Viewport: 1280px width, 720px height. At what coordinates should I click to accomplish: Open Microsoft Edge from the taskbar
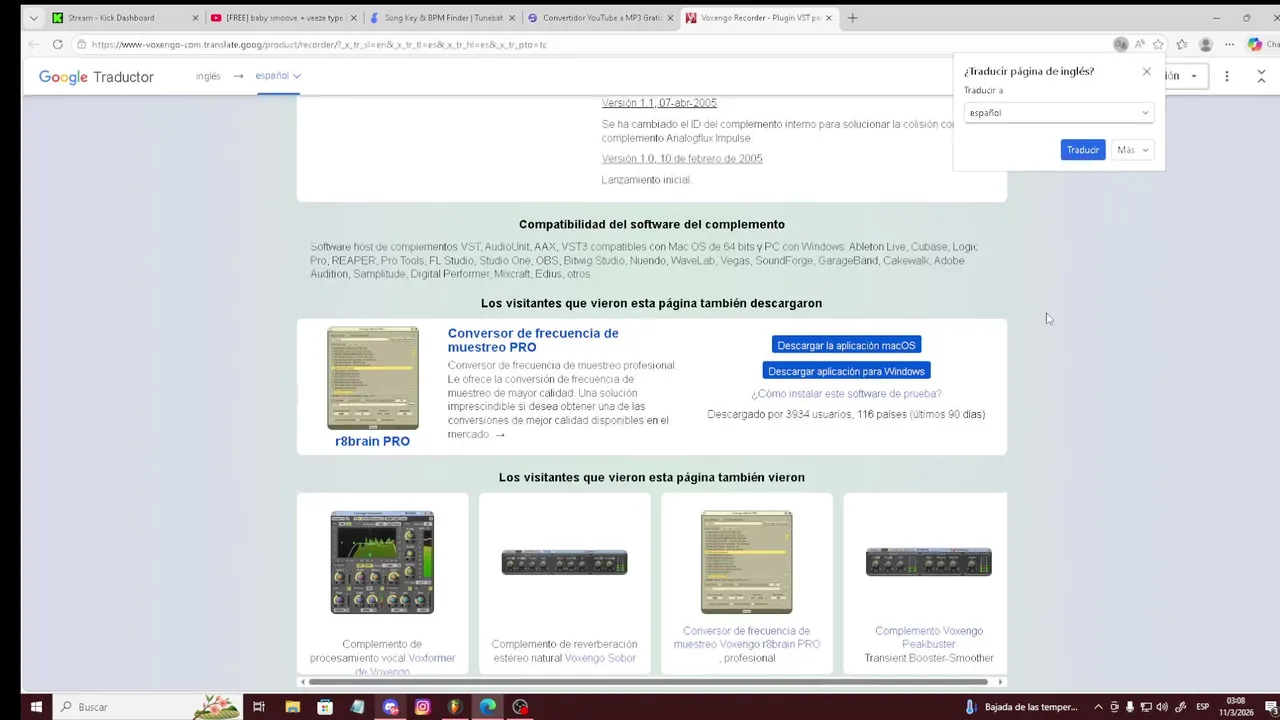pos(487,707)
